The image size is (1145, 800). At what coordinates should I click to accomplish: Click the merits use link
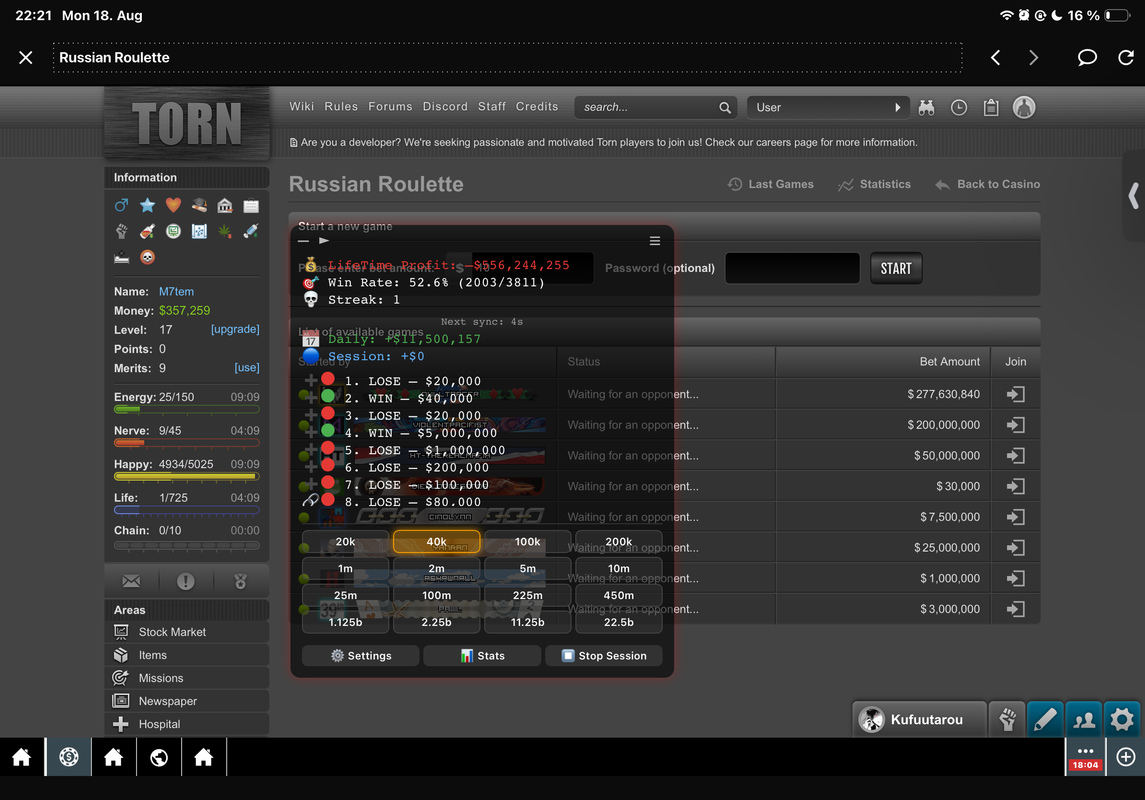click(x=247, y=368)
